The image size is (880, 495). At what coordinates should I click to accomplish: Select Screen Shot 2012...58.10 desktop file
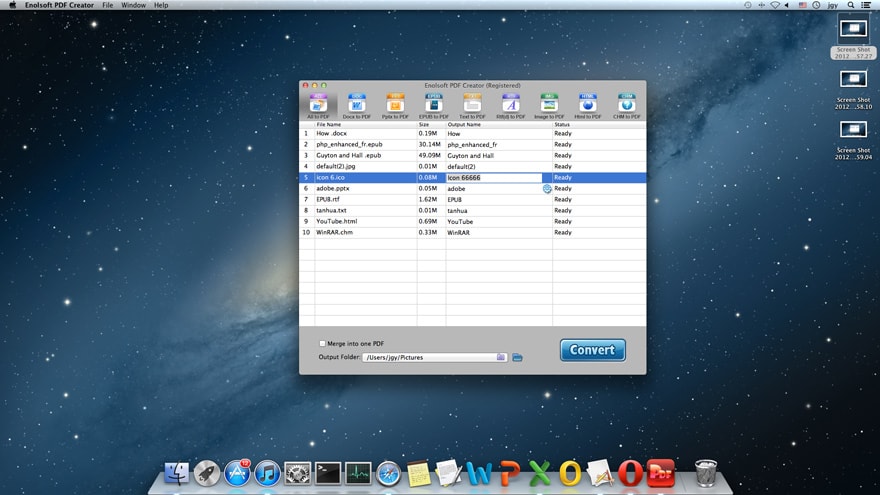click(853, 90)
